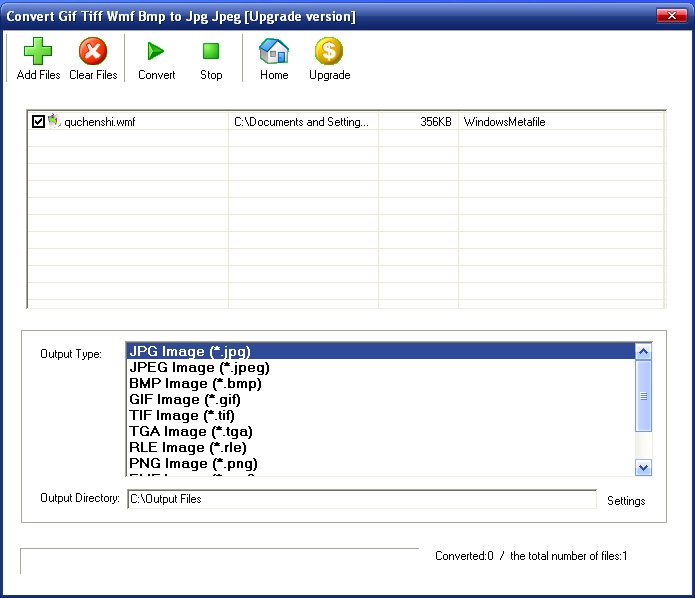Select the quchenshi.wmf file name

coord(100,122)
